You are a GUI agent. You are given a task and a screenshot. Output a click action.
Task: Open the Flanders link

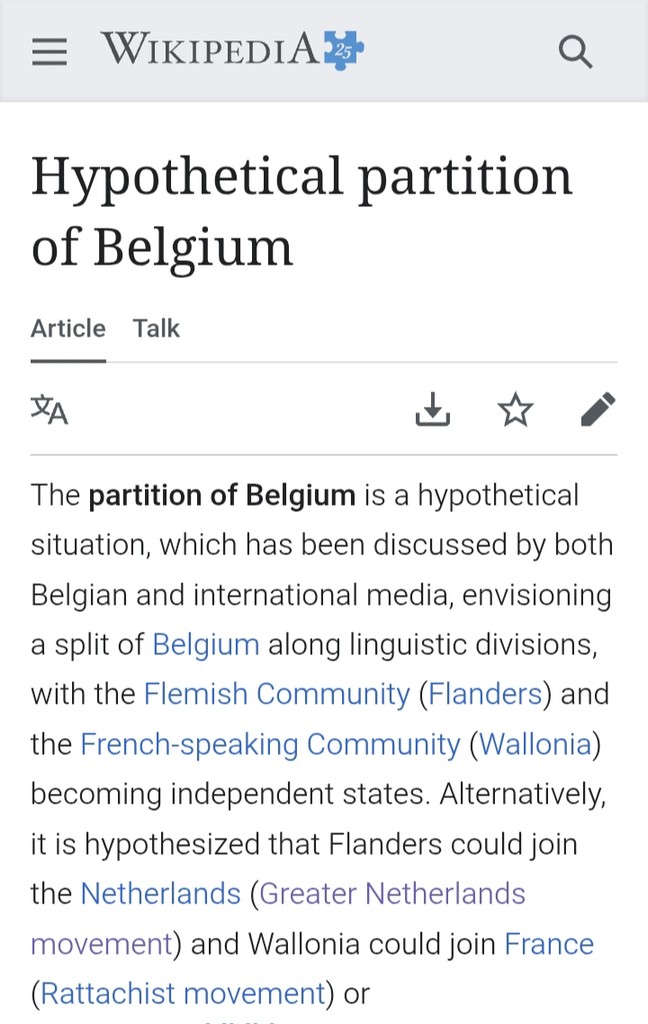click(x=485, y=694)
